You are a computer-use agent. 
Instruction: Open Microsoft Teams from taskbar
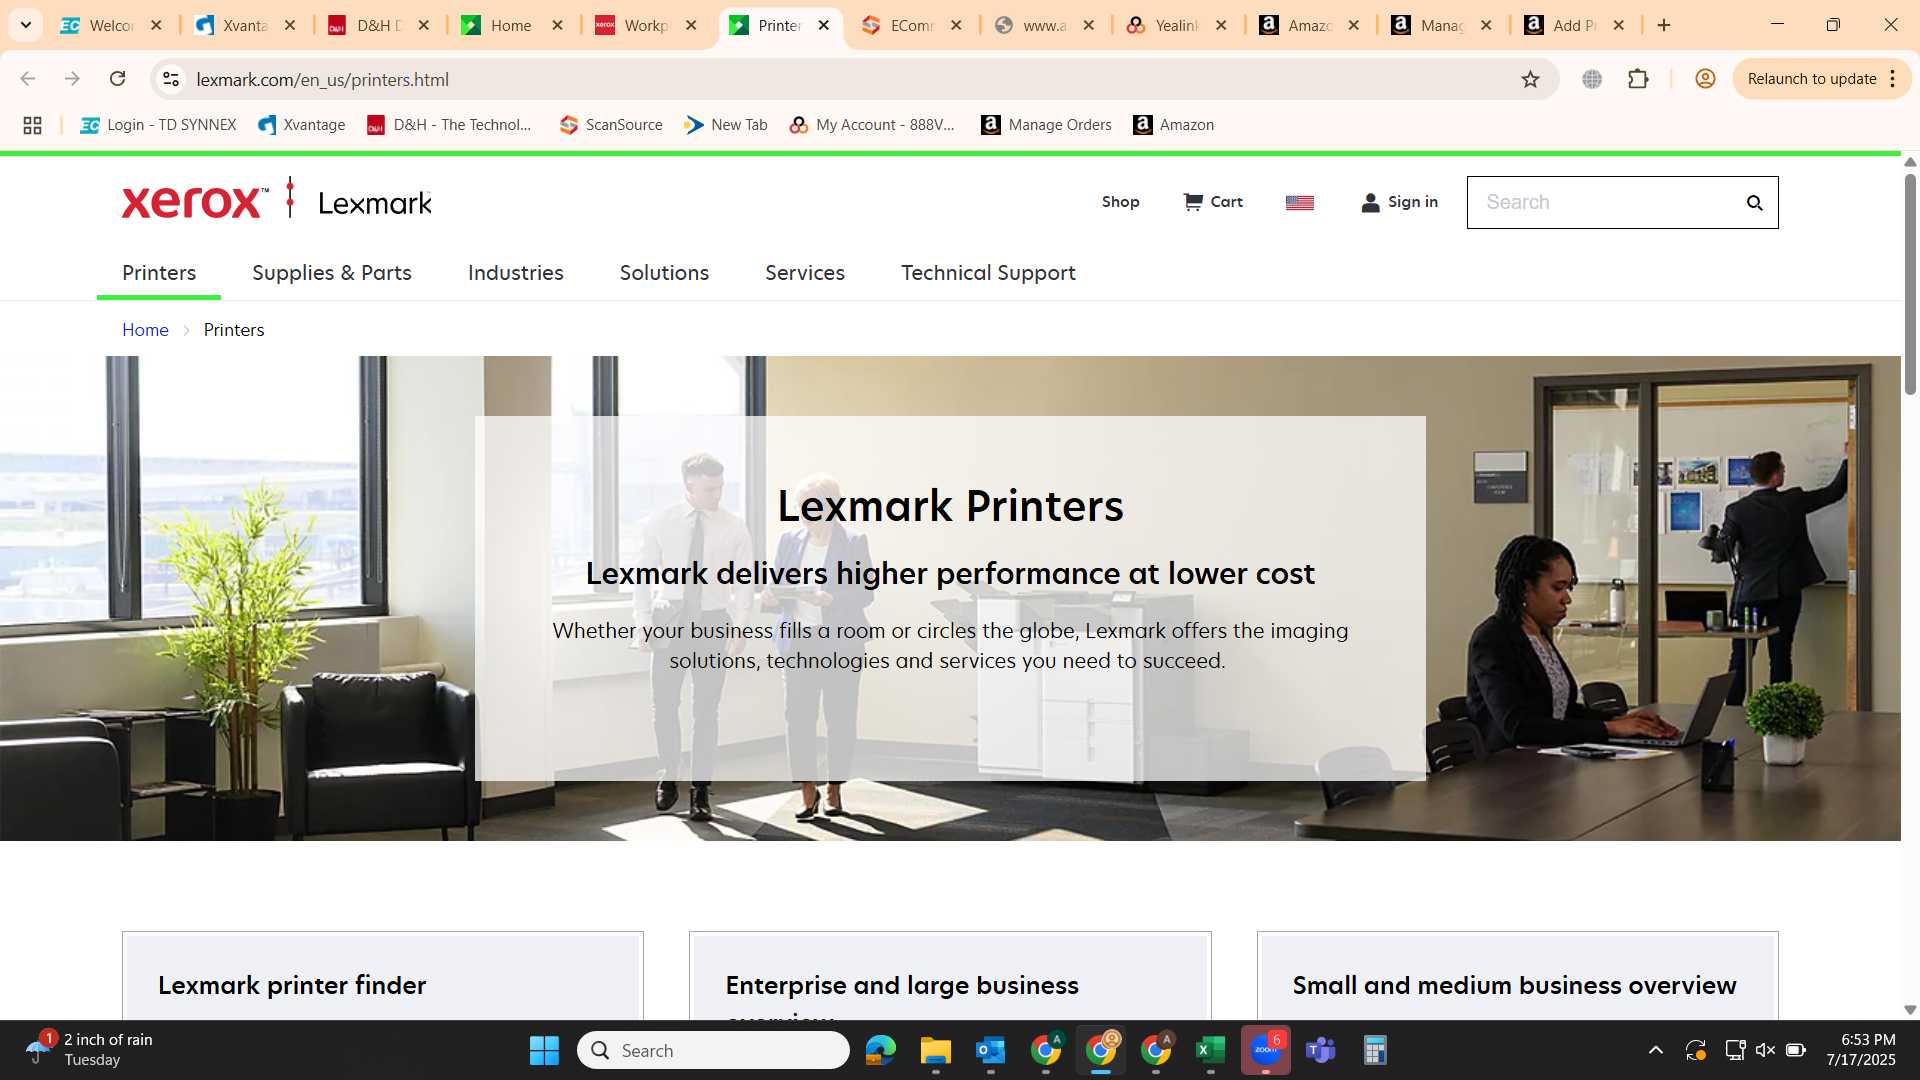coord(1321,1050)
